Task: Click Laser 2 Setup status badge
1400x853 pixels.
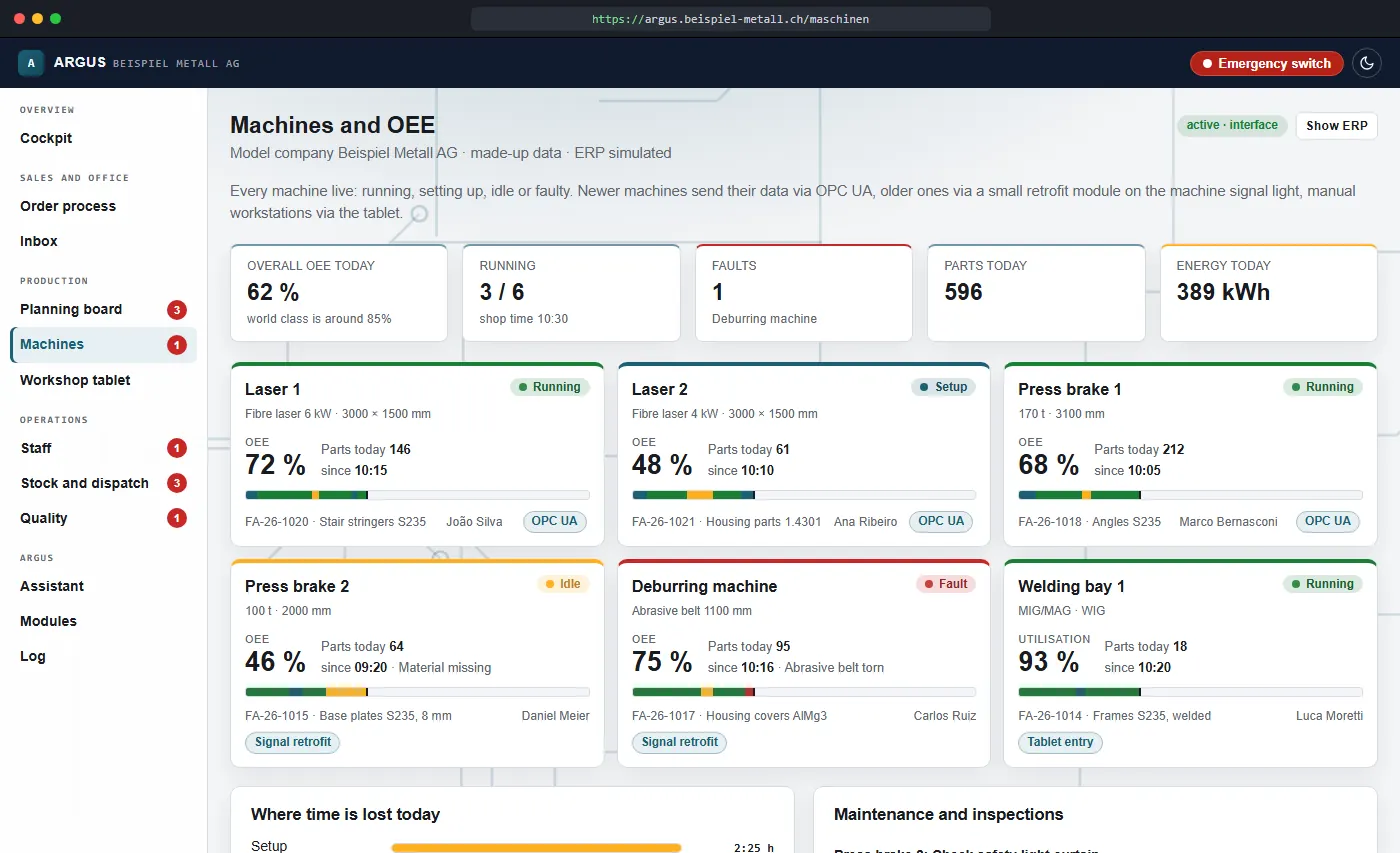Action: (x=943, y=387)
